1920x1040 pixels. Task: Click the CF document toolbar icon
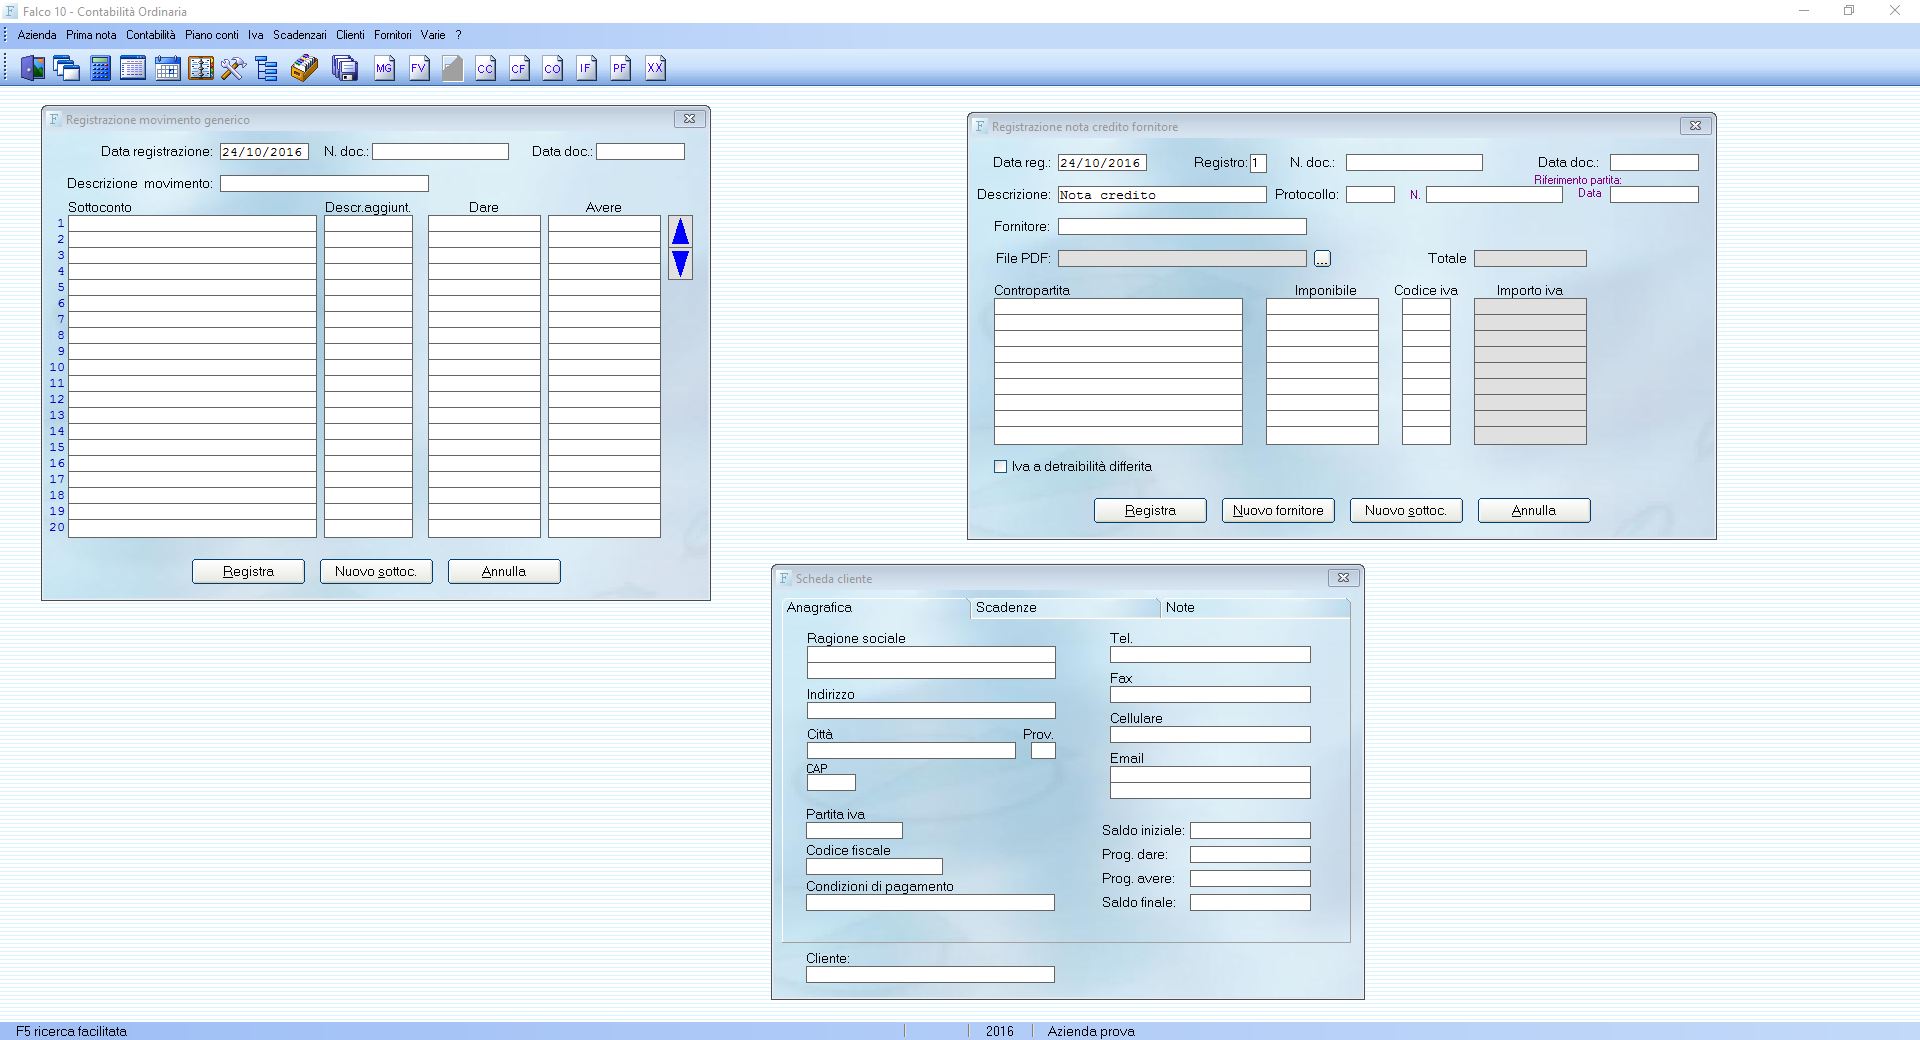click(x=519, y=68)
